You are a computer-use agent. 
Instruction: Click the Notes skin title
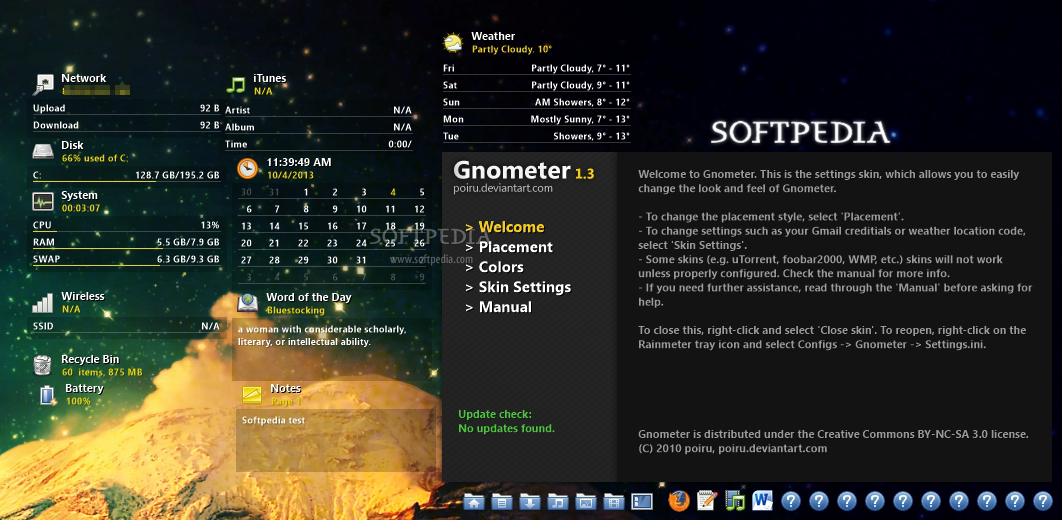(285, 388)
